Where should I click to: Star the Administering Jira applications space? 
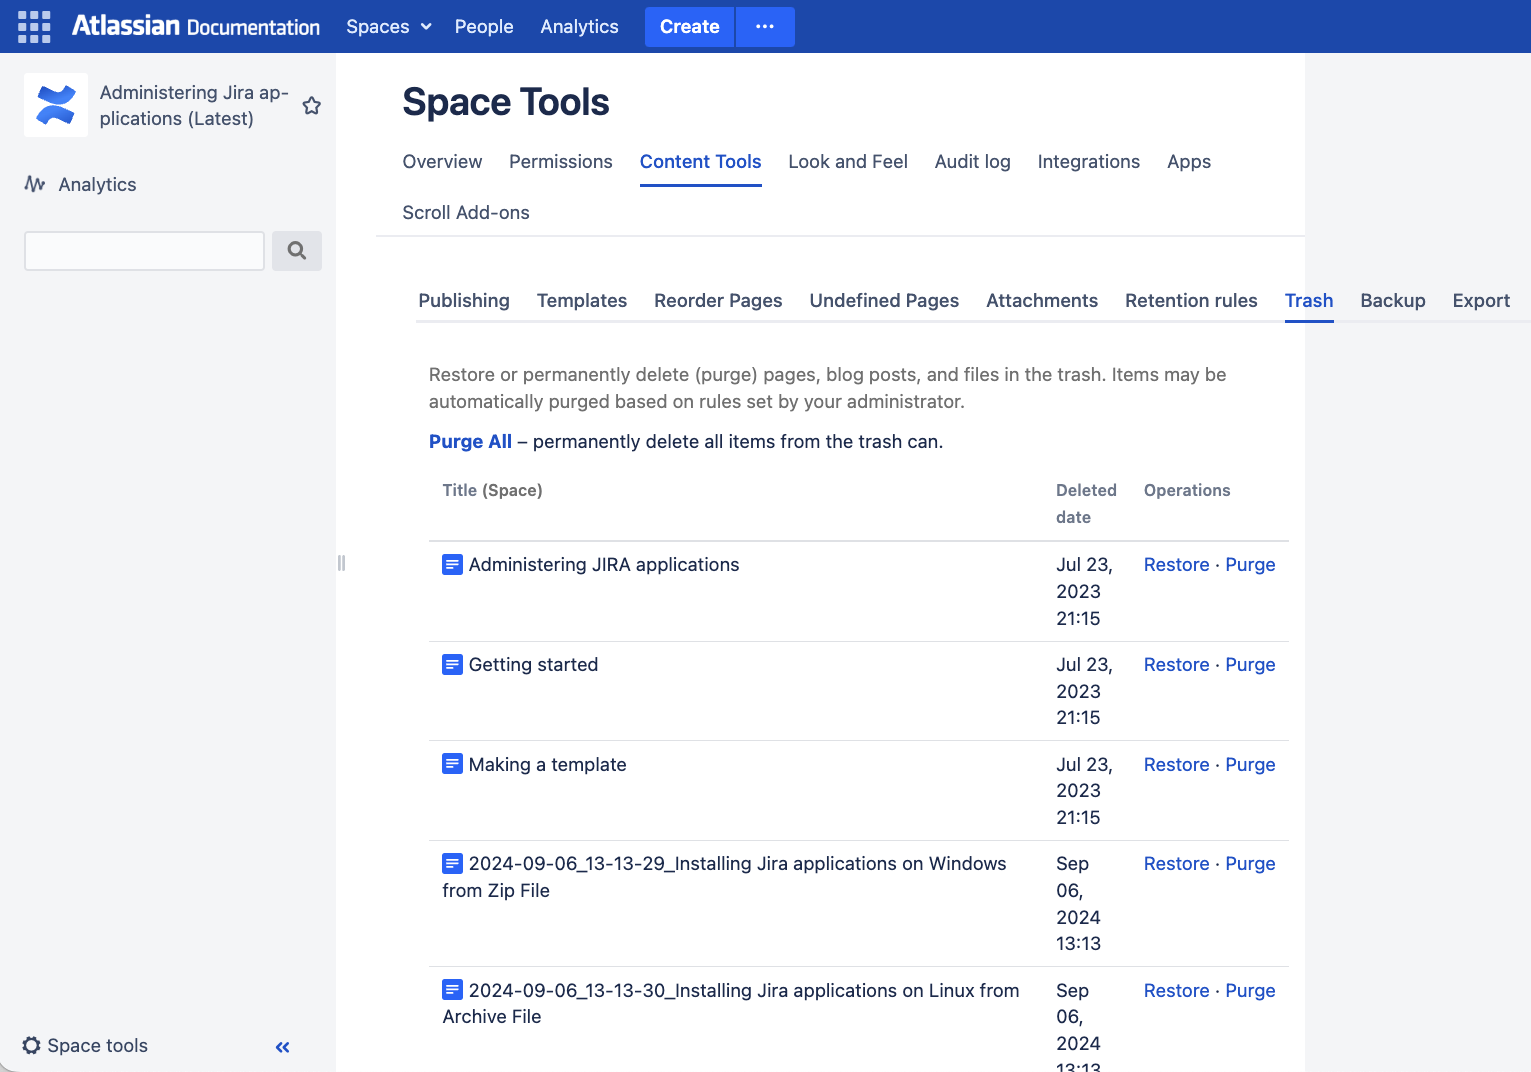click(x=311, y=105)
